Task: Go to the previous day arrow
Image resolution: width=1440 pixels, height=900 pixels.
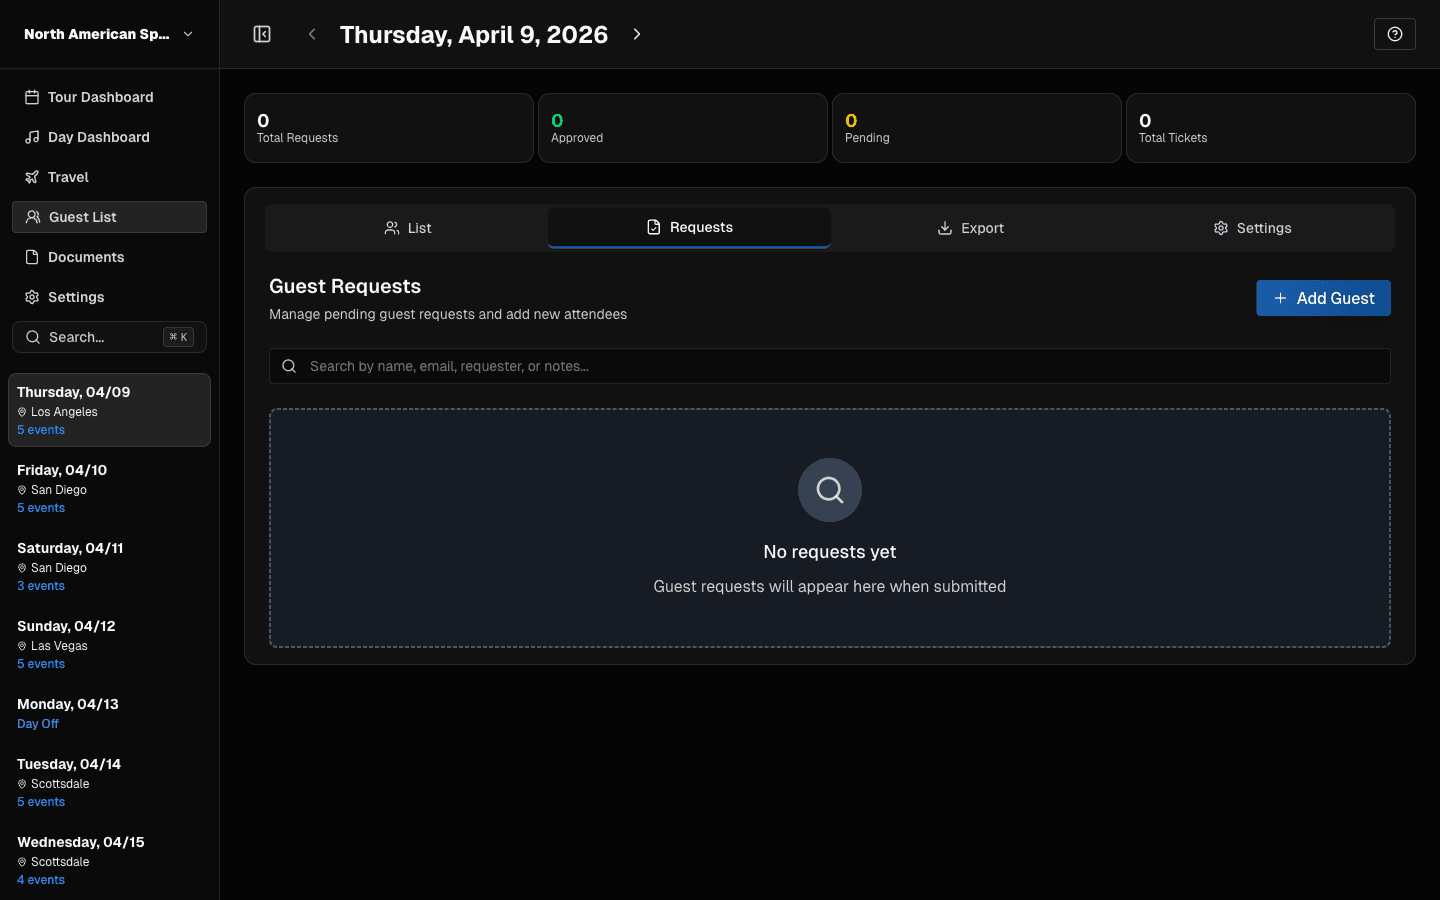Action: click(x=312, y=34)
